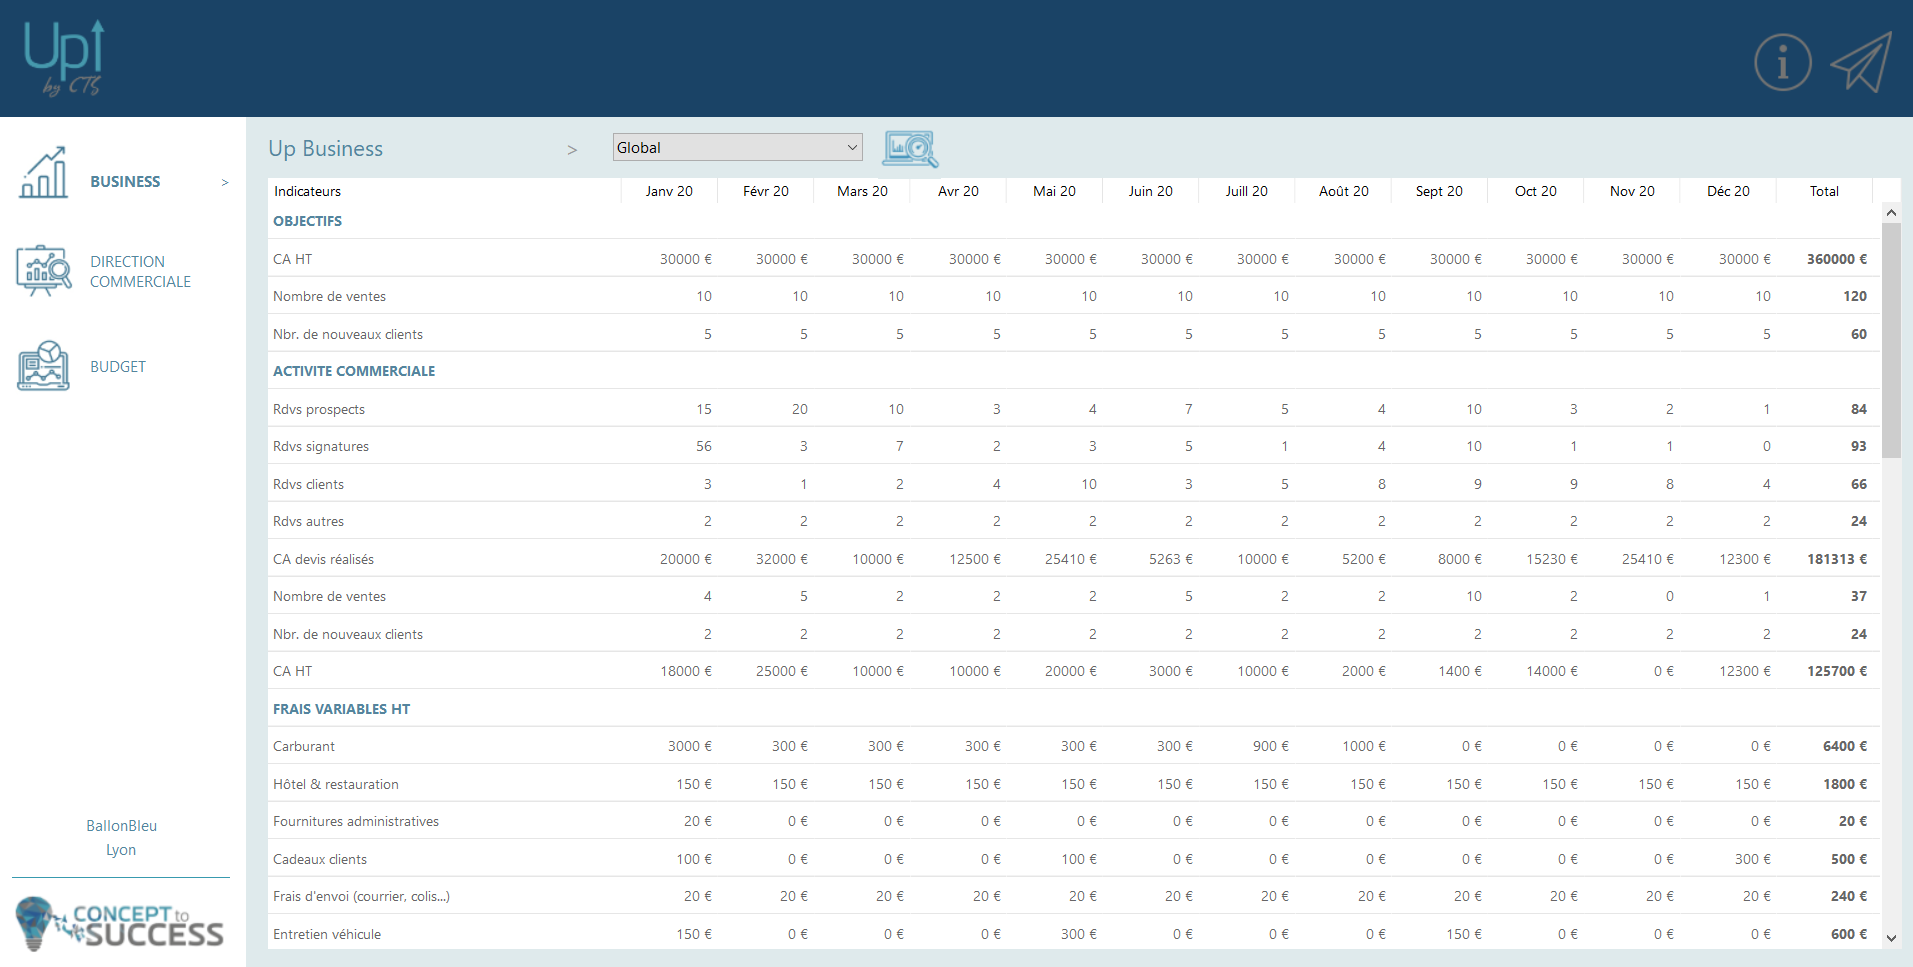1913x967 pixels.
Task: Click the BallonBleu company name
Action: click(121, 825)
